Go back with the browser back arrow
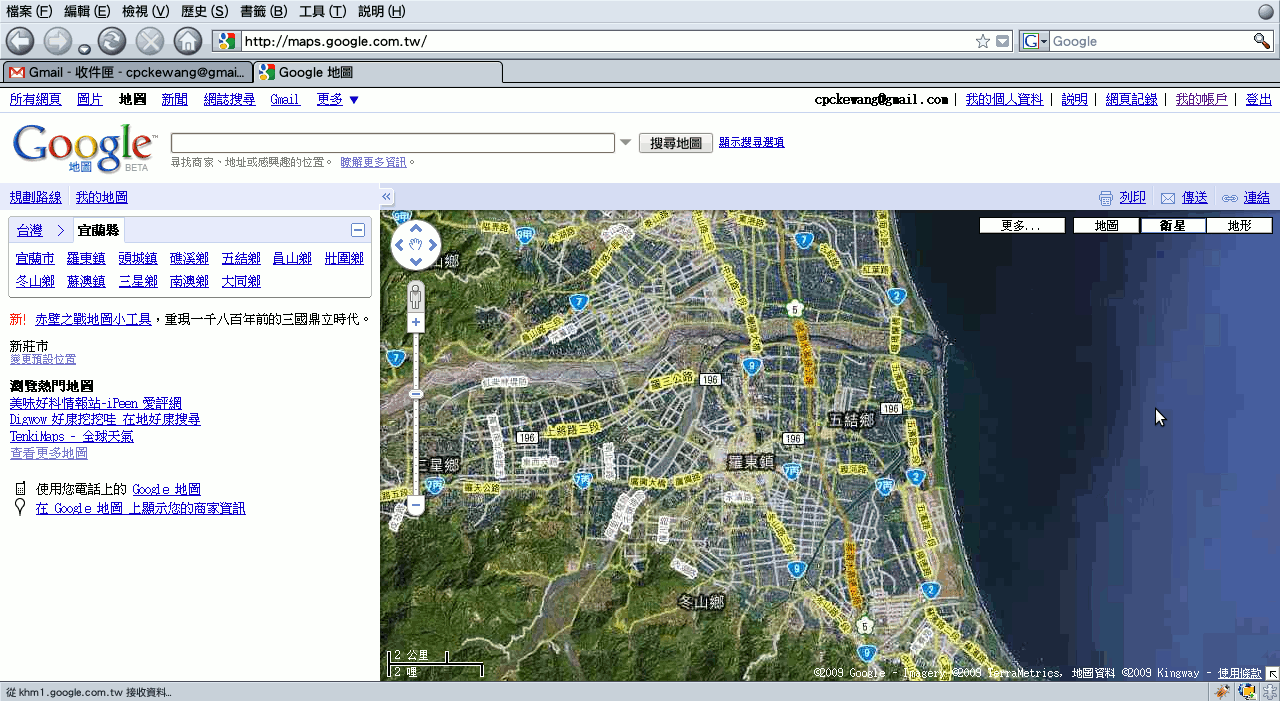 coord(20,41)
